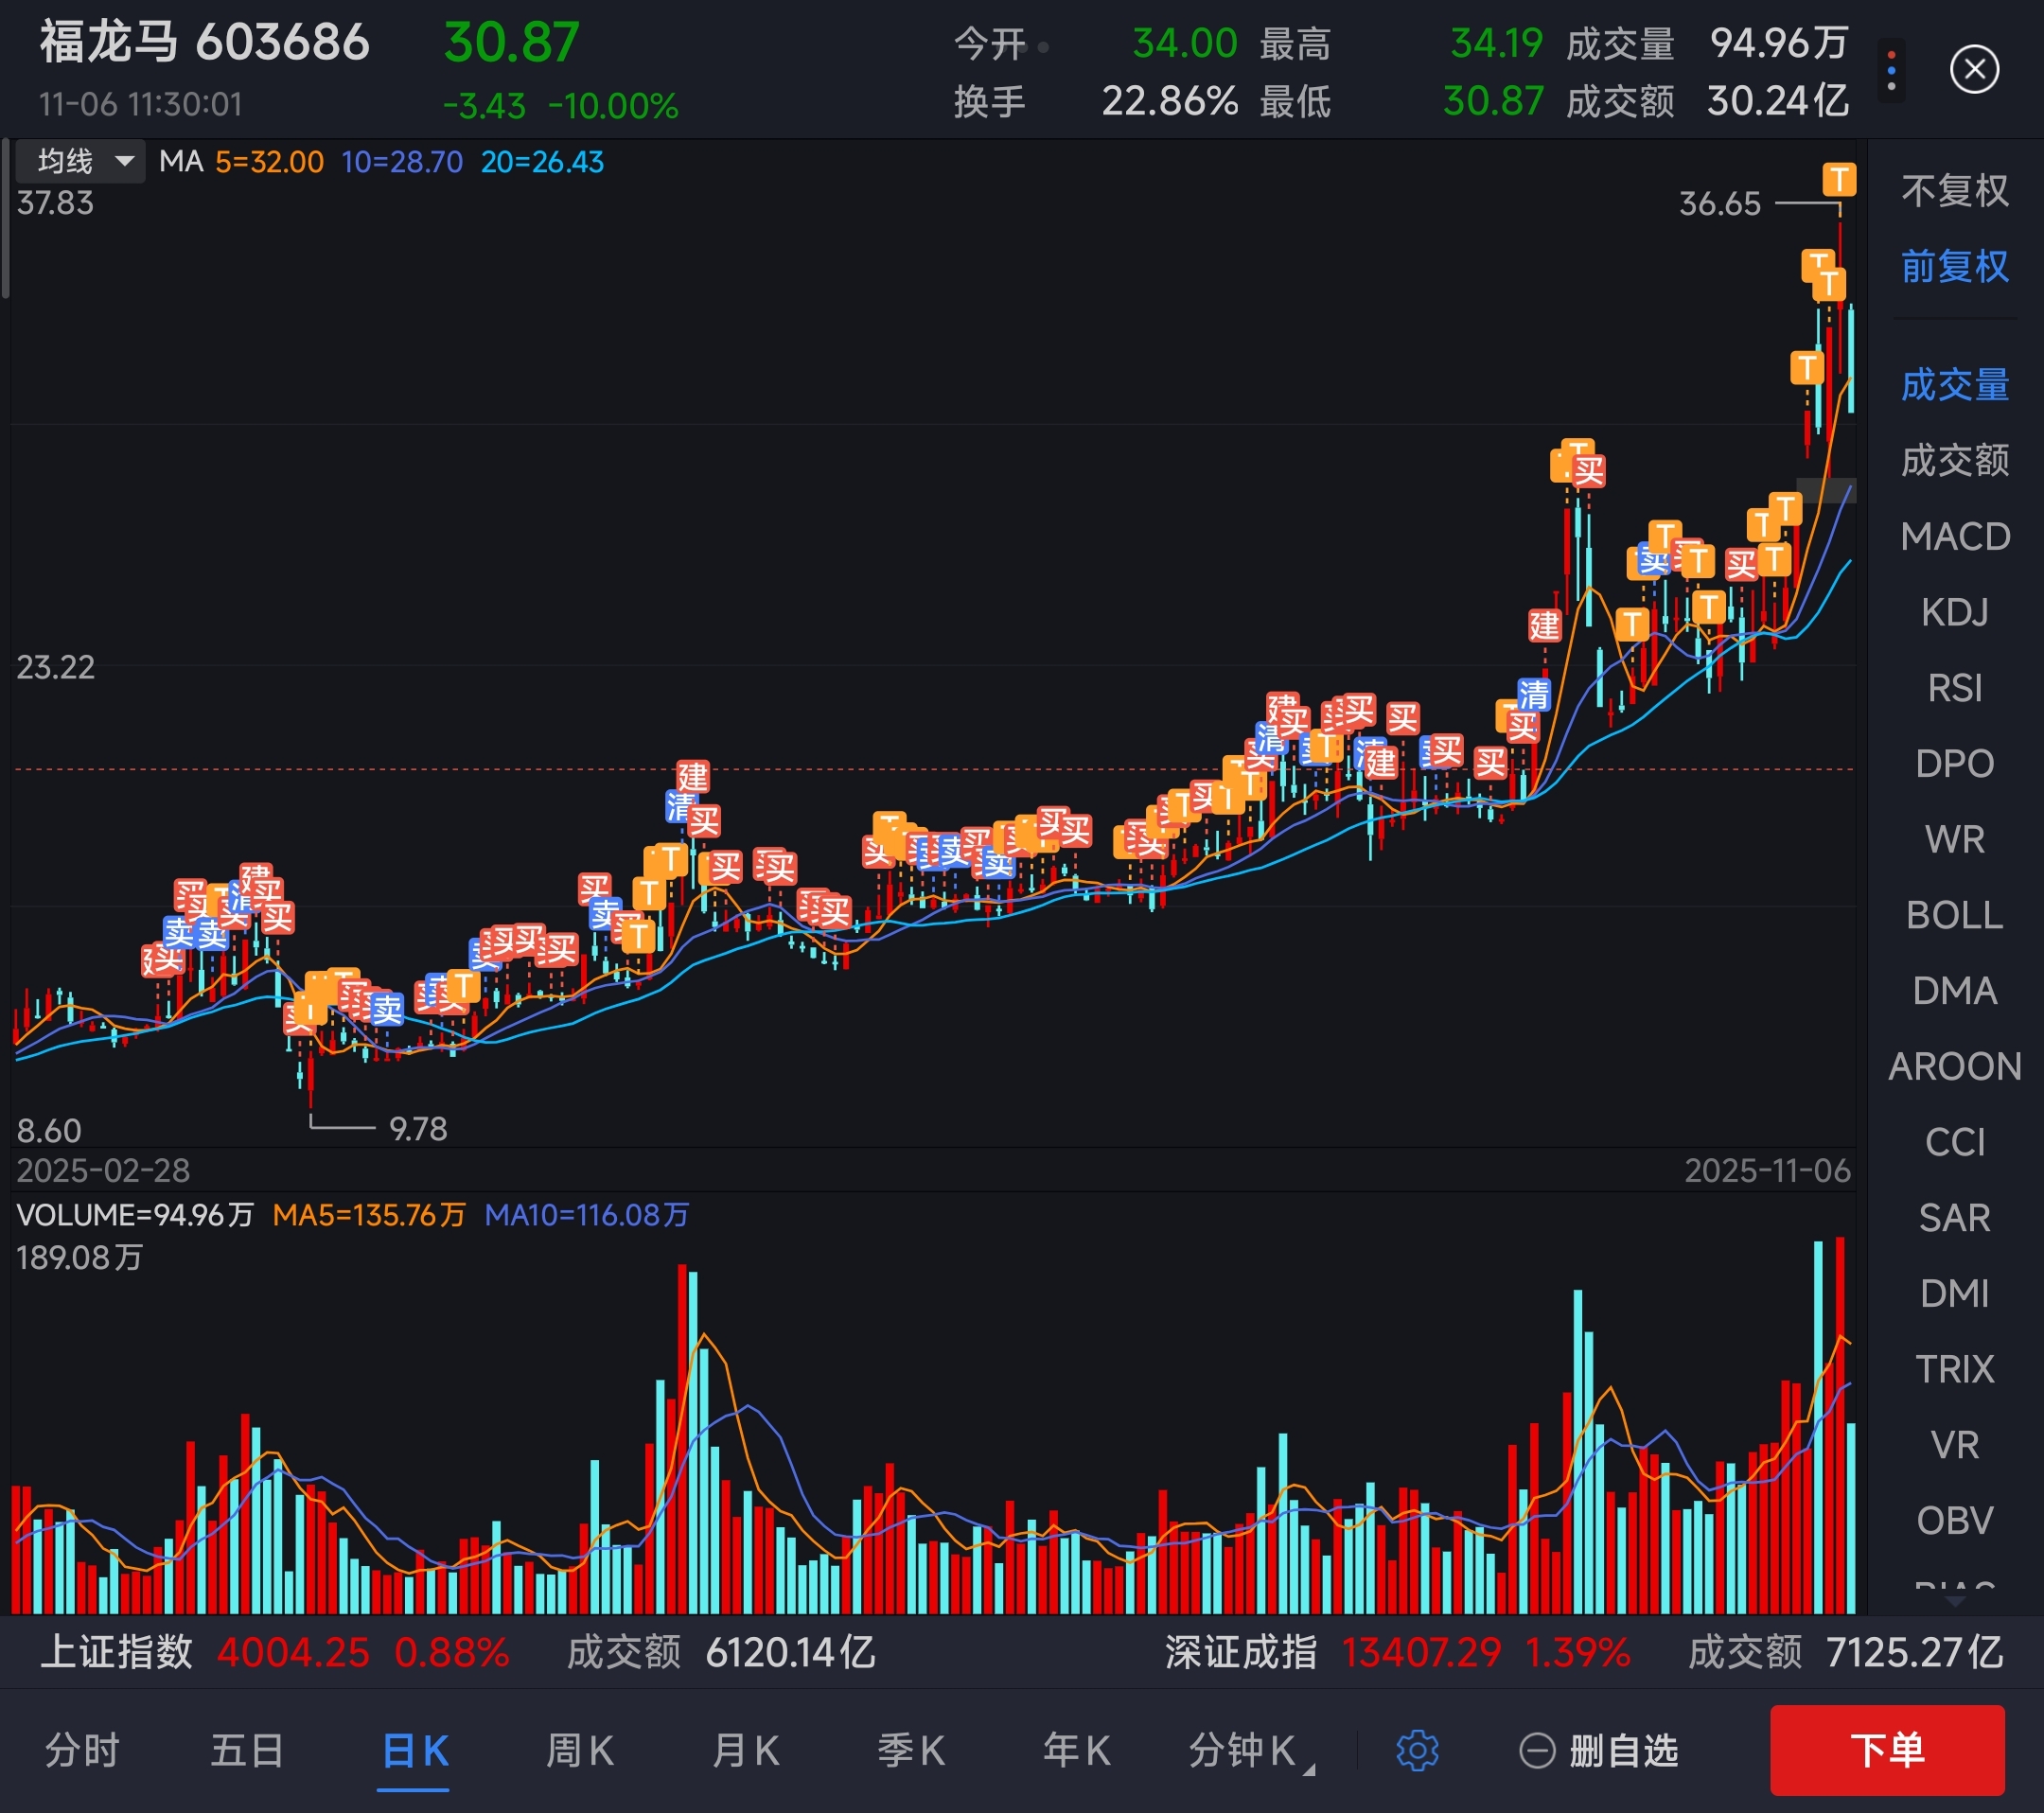Click the dot beside 今开
Screen dimensions: 2044x1813
pos(1043,46)
